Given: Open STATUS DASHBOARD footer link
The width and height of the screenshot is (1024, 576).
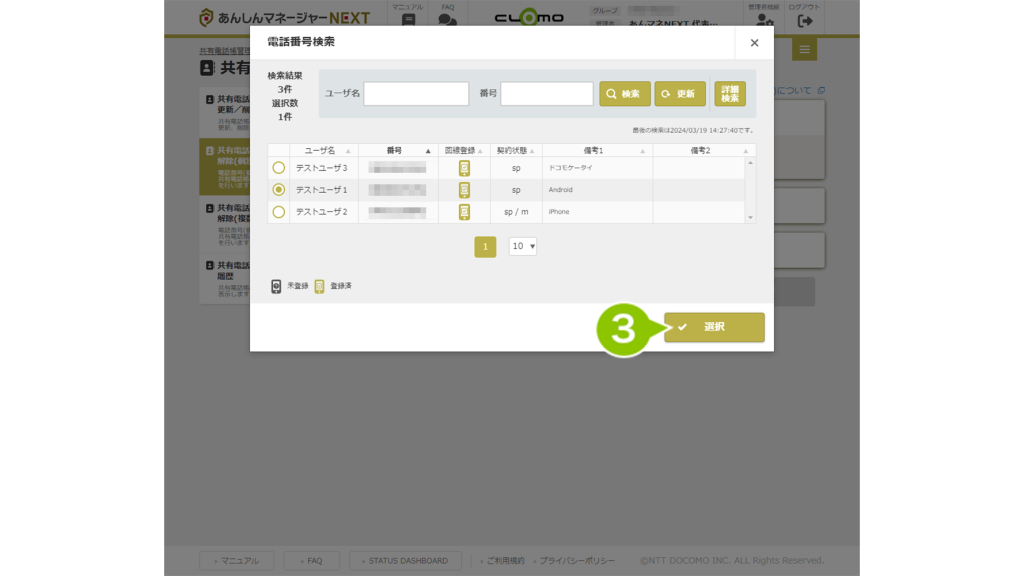Looking at the screenshot, I should coord(405,560).
